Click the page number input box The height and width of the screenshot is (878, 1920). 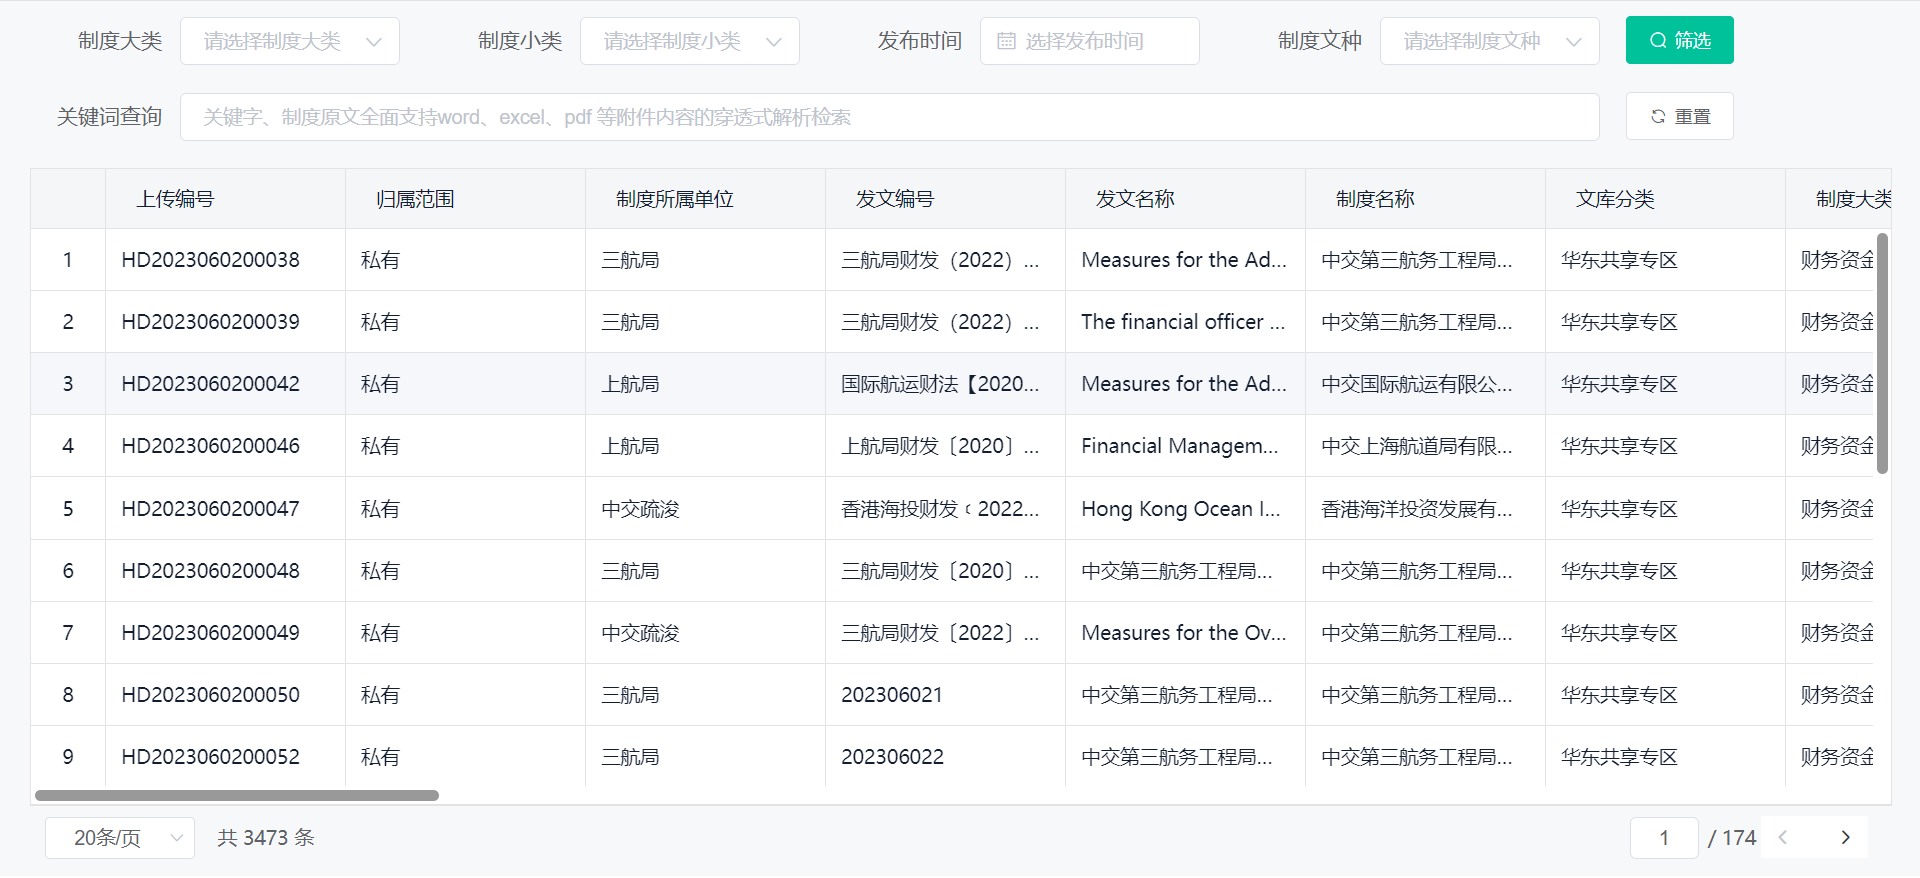click(x=1664, y=838)
